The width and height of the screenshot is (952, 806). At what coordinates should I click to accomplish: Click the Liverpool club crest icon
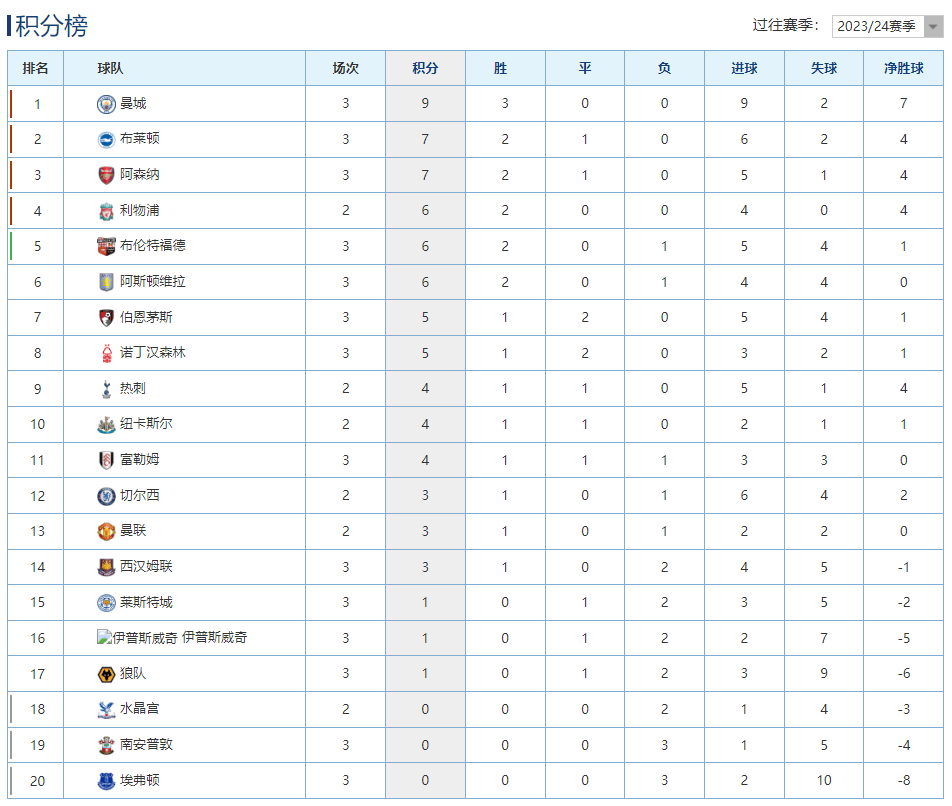(x=106, y=211)
